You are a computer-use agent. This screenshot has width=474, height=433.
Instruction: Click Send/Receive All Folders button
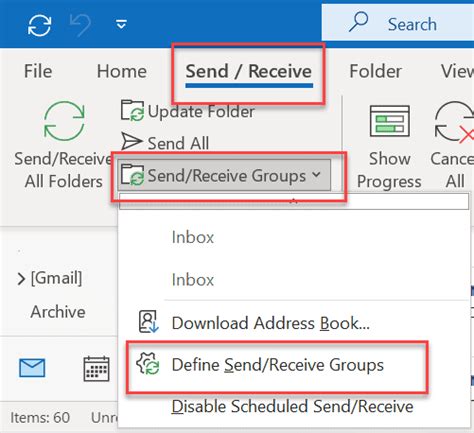(64, 145)
